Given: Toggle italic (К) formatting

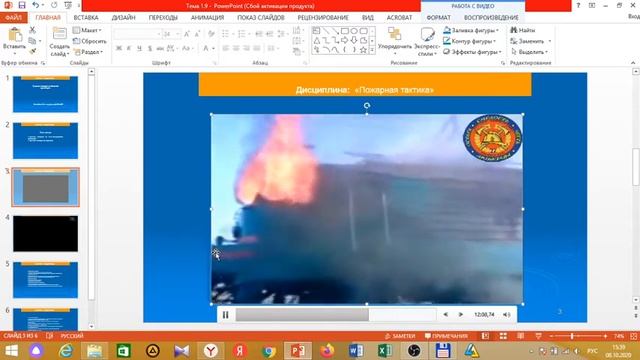Looking at the screenshot, I should (x=129, y=48).
